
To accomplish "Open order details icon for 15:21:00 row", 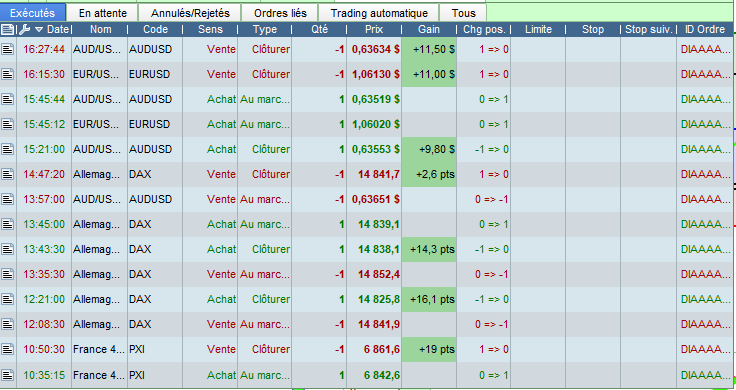I will coord(8,149).
